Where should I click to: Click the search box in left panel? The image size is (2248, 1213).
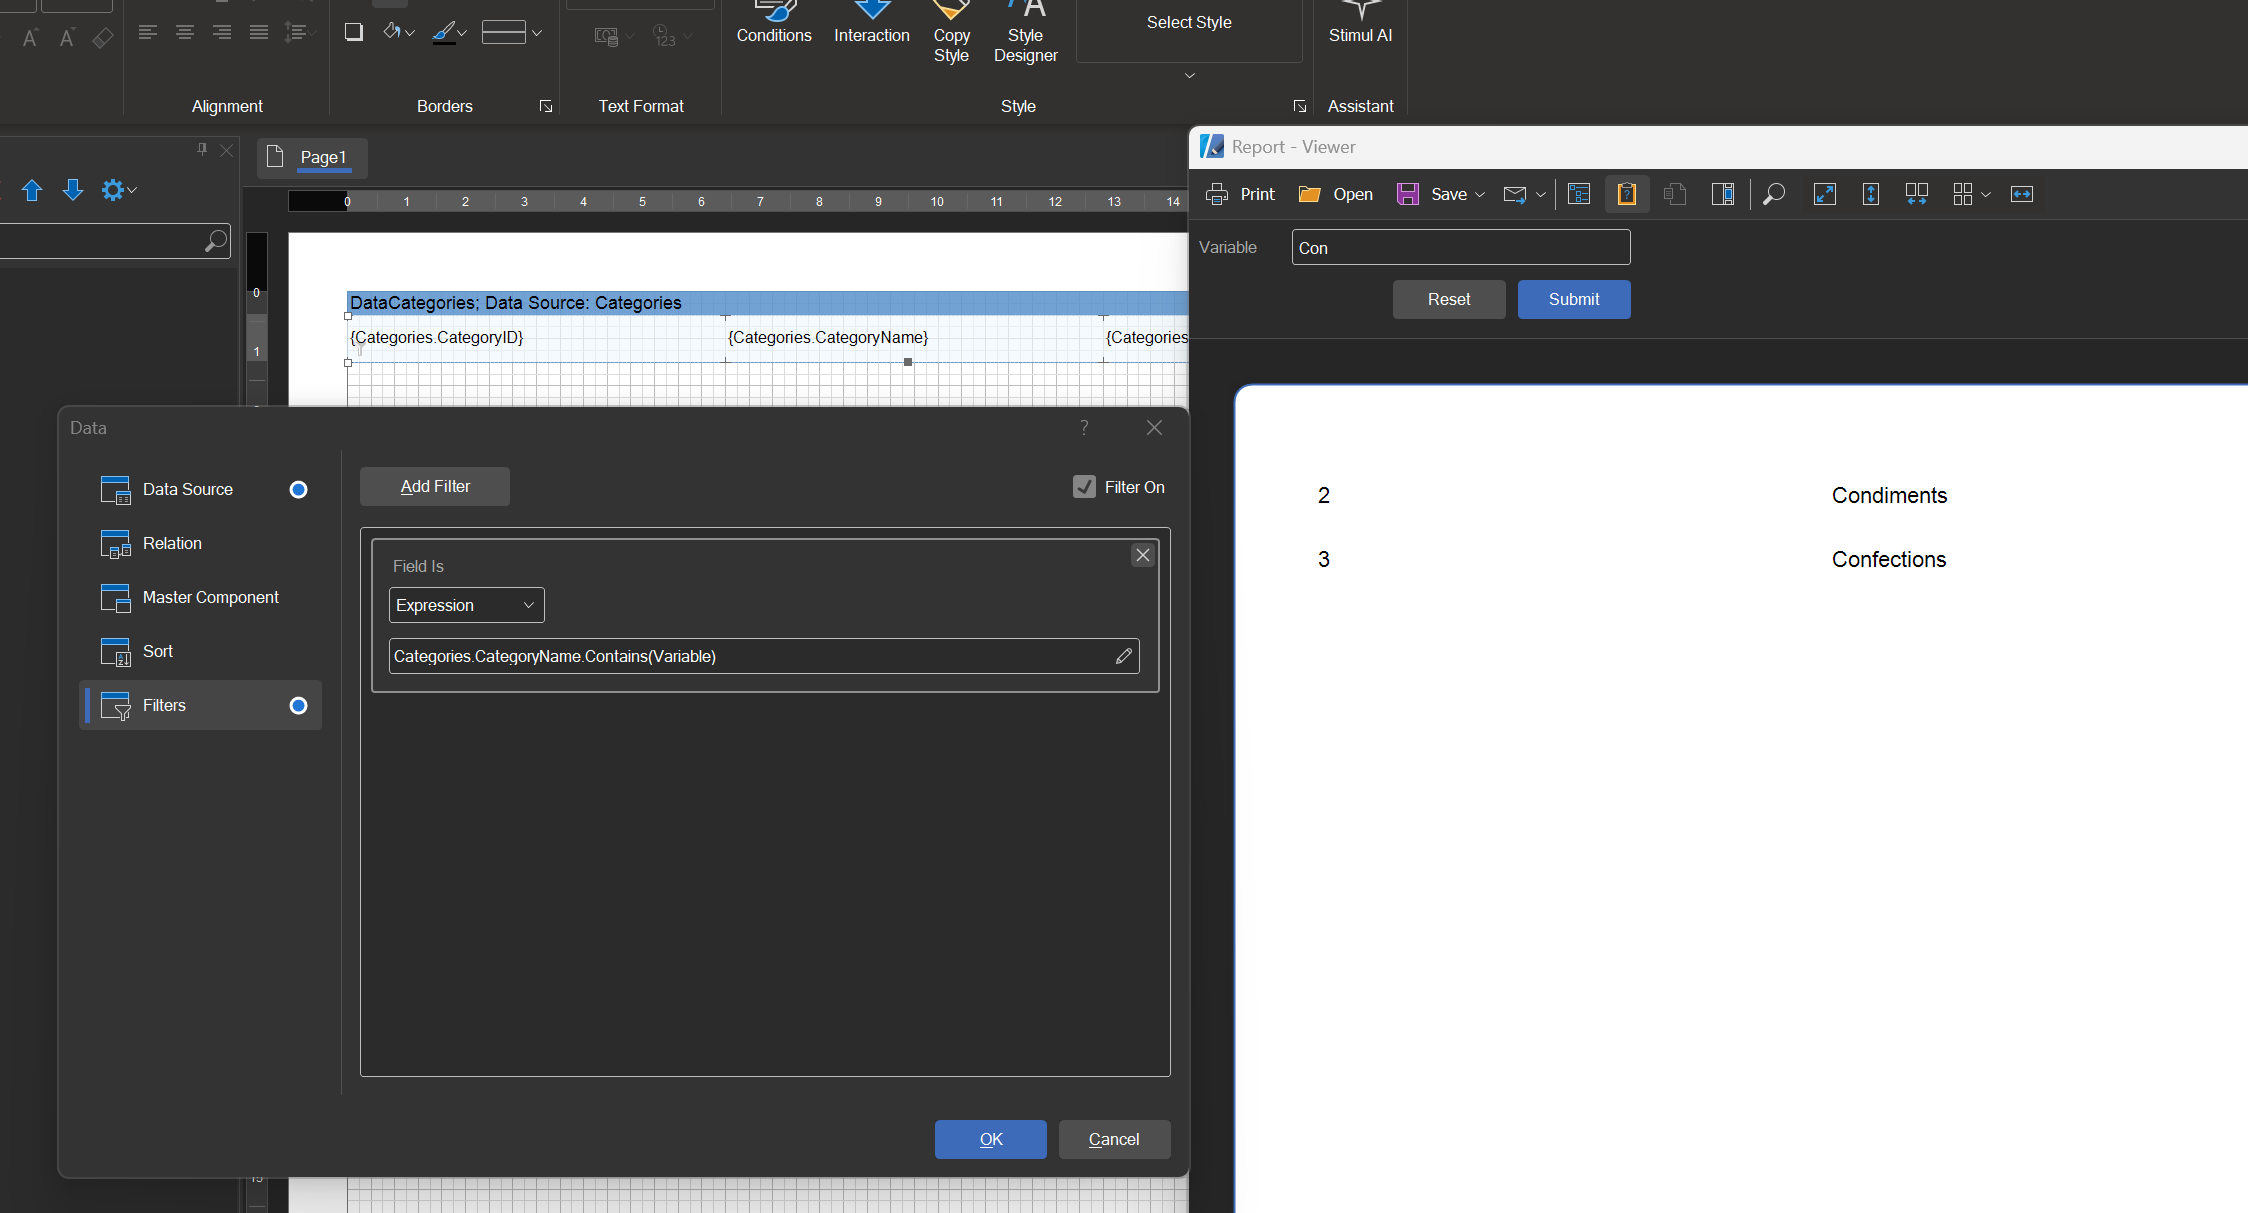tap(115, 241)
